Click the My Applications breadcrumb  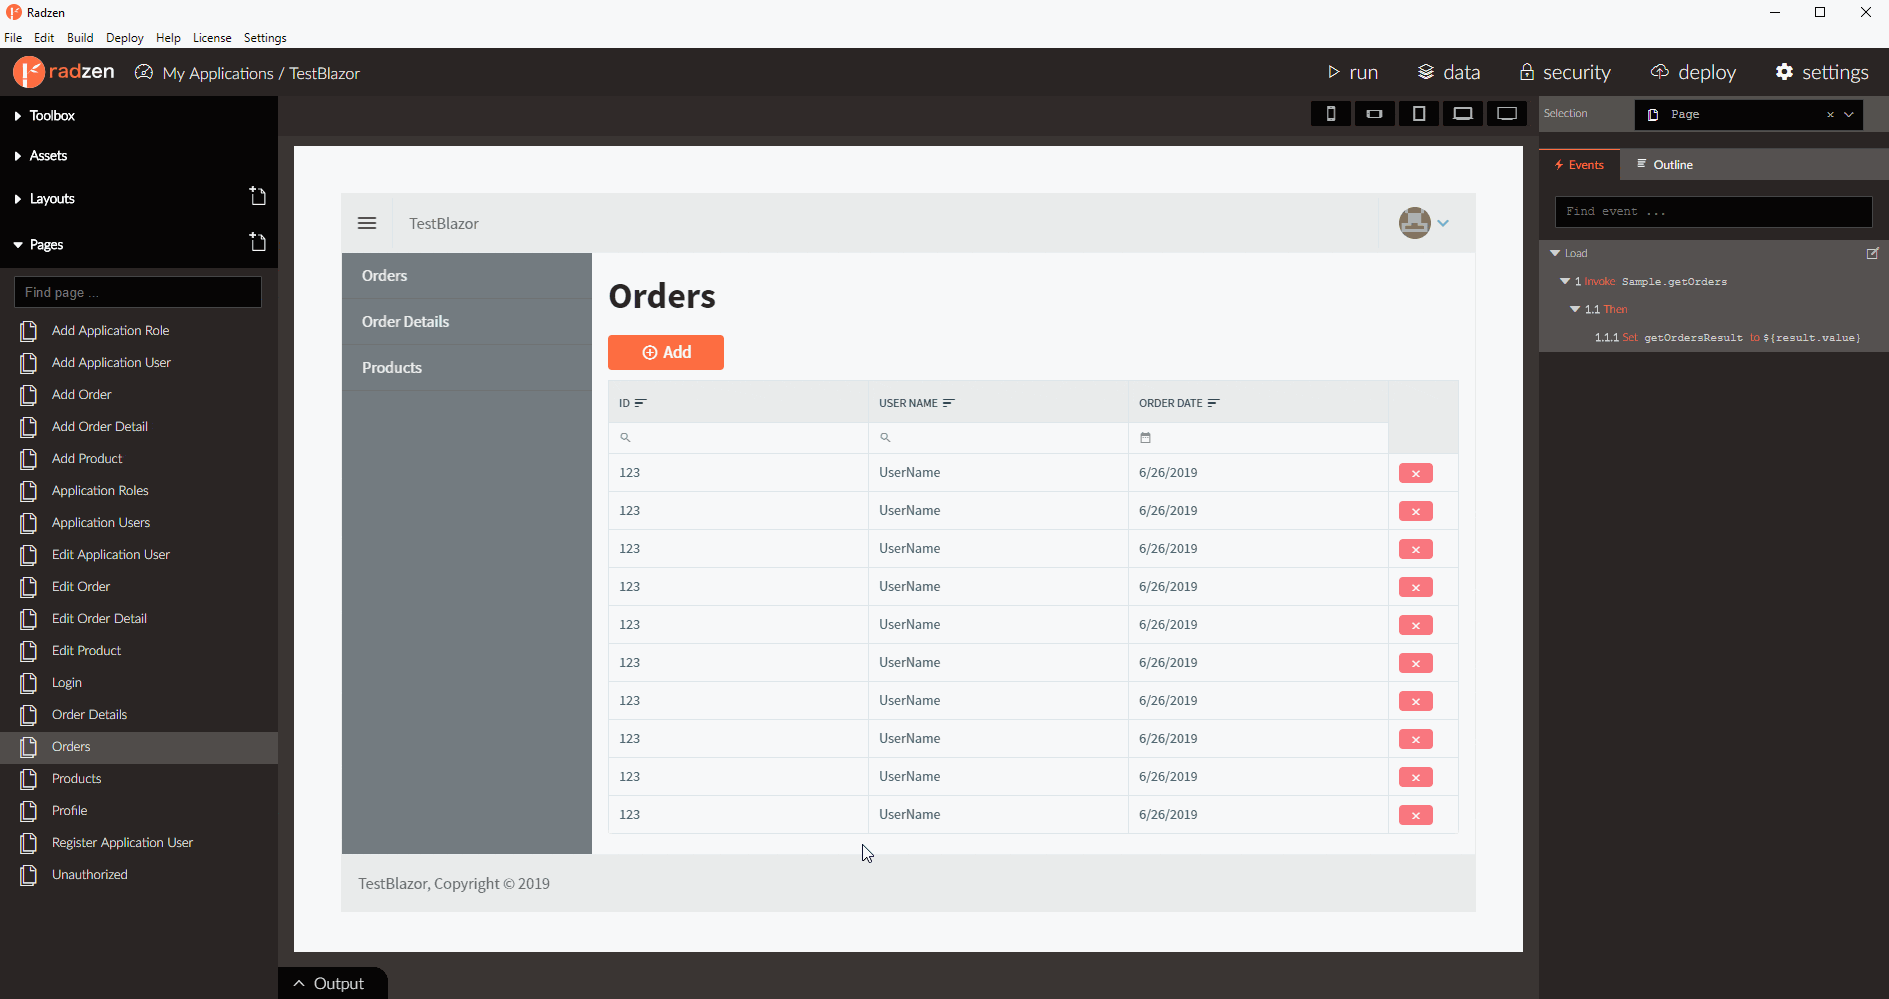click(x=218, y=73)
